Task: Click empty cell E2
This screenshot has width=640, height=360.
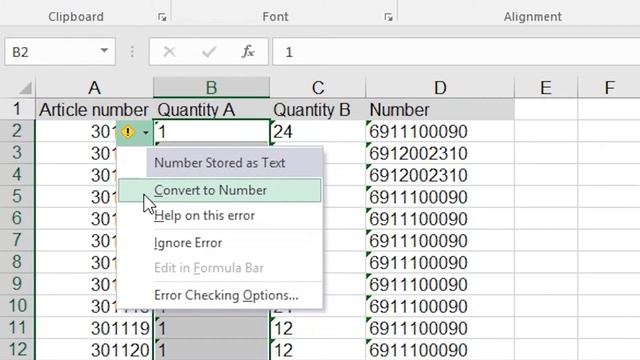Action: 546,131
